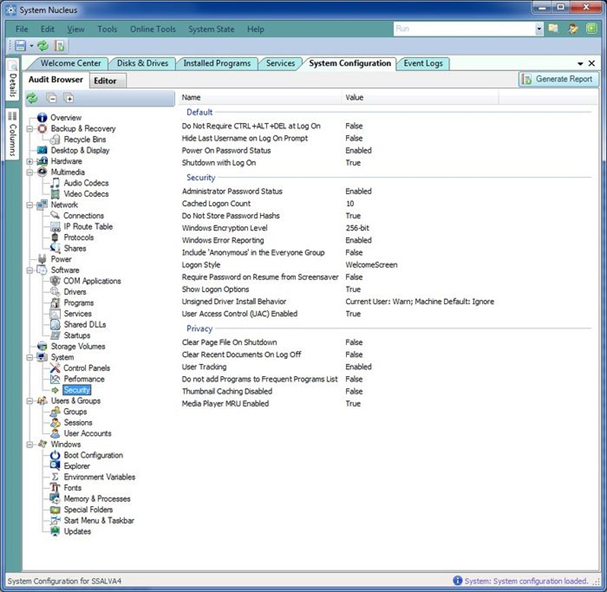Screen dimensions: 607x592
Task: Click the Save icon in the toolbar
Action: point(18,46)
